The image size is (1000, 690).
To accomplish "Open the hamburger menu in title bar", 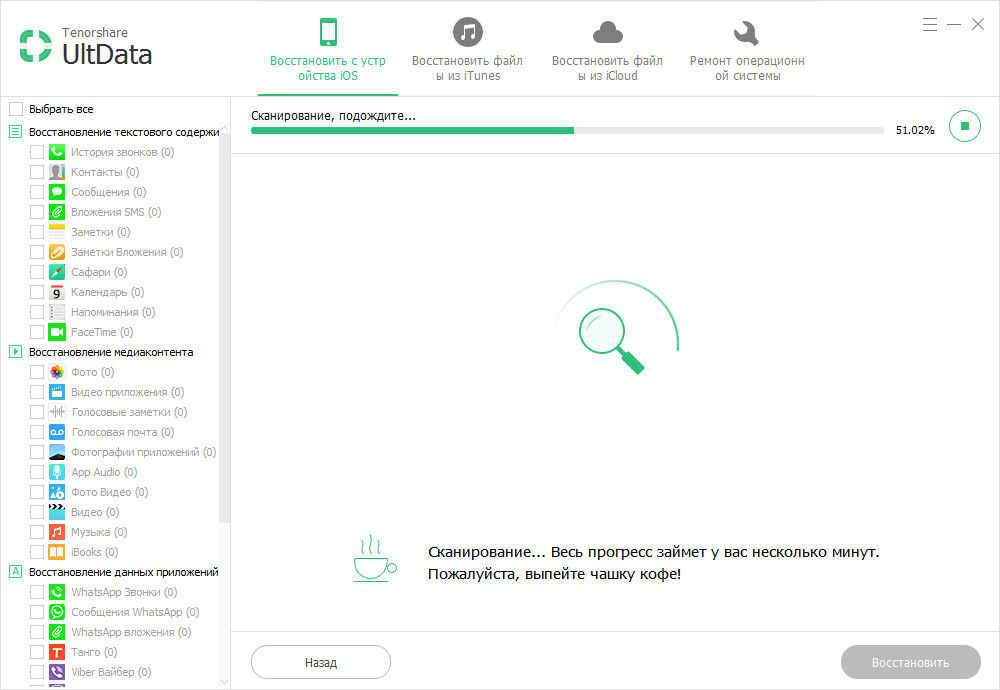I will click(x=930, y=24).
